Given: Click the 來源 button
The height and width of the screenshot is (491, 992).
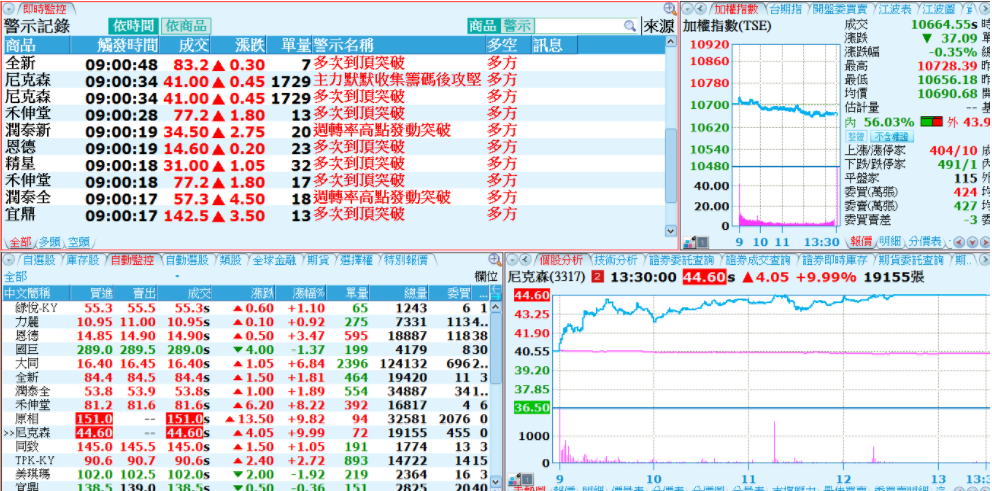Looking at the screenshot, I should coord(658,26).
